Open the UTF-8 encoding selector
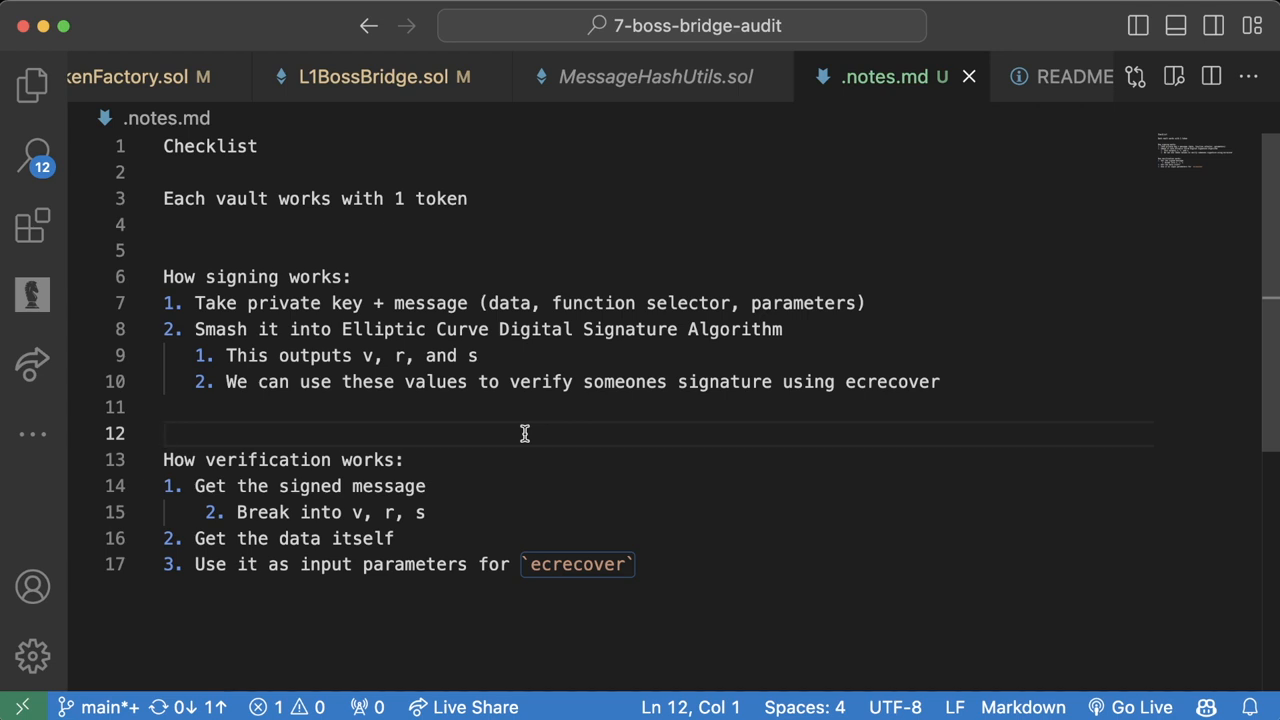Viewport: 1280px width, 720px height. click(x=895, y=707)
